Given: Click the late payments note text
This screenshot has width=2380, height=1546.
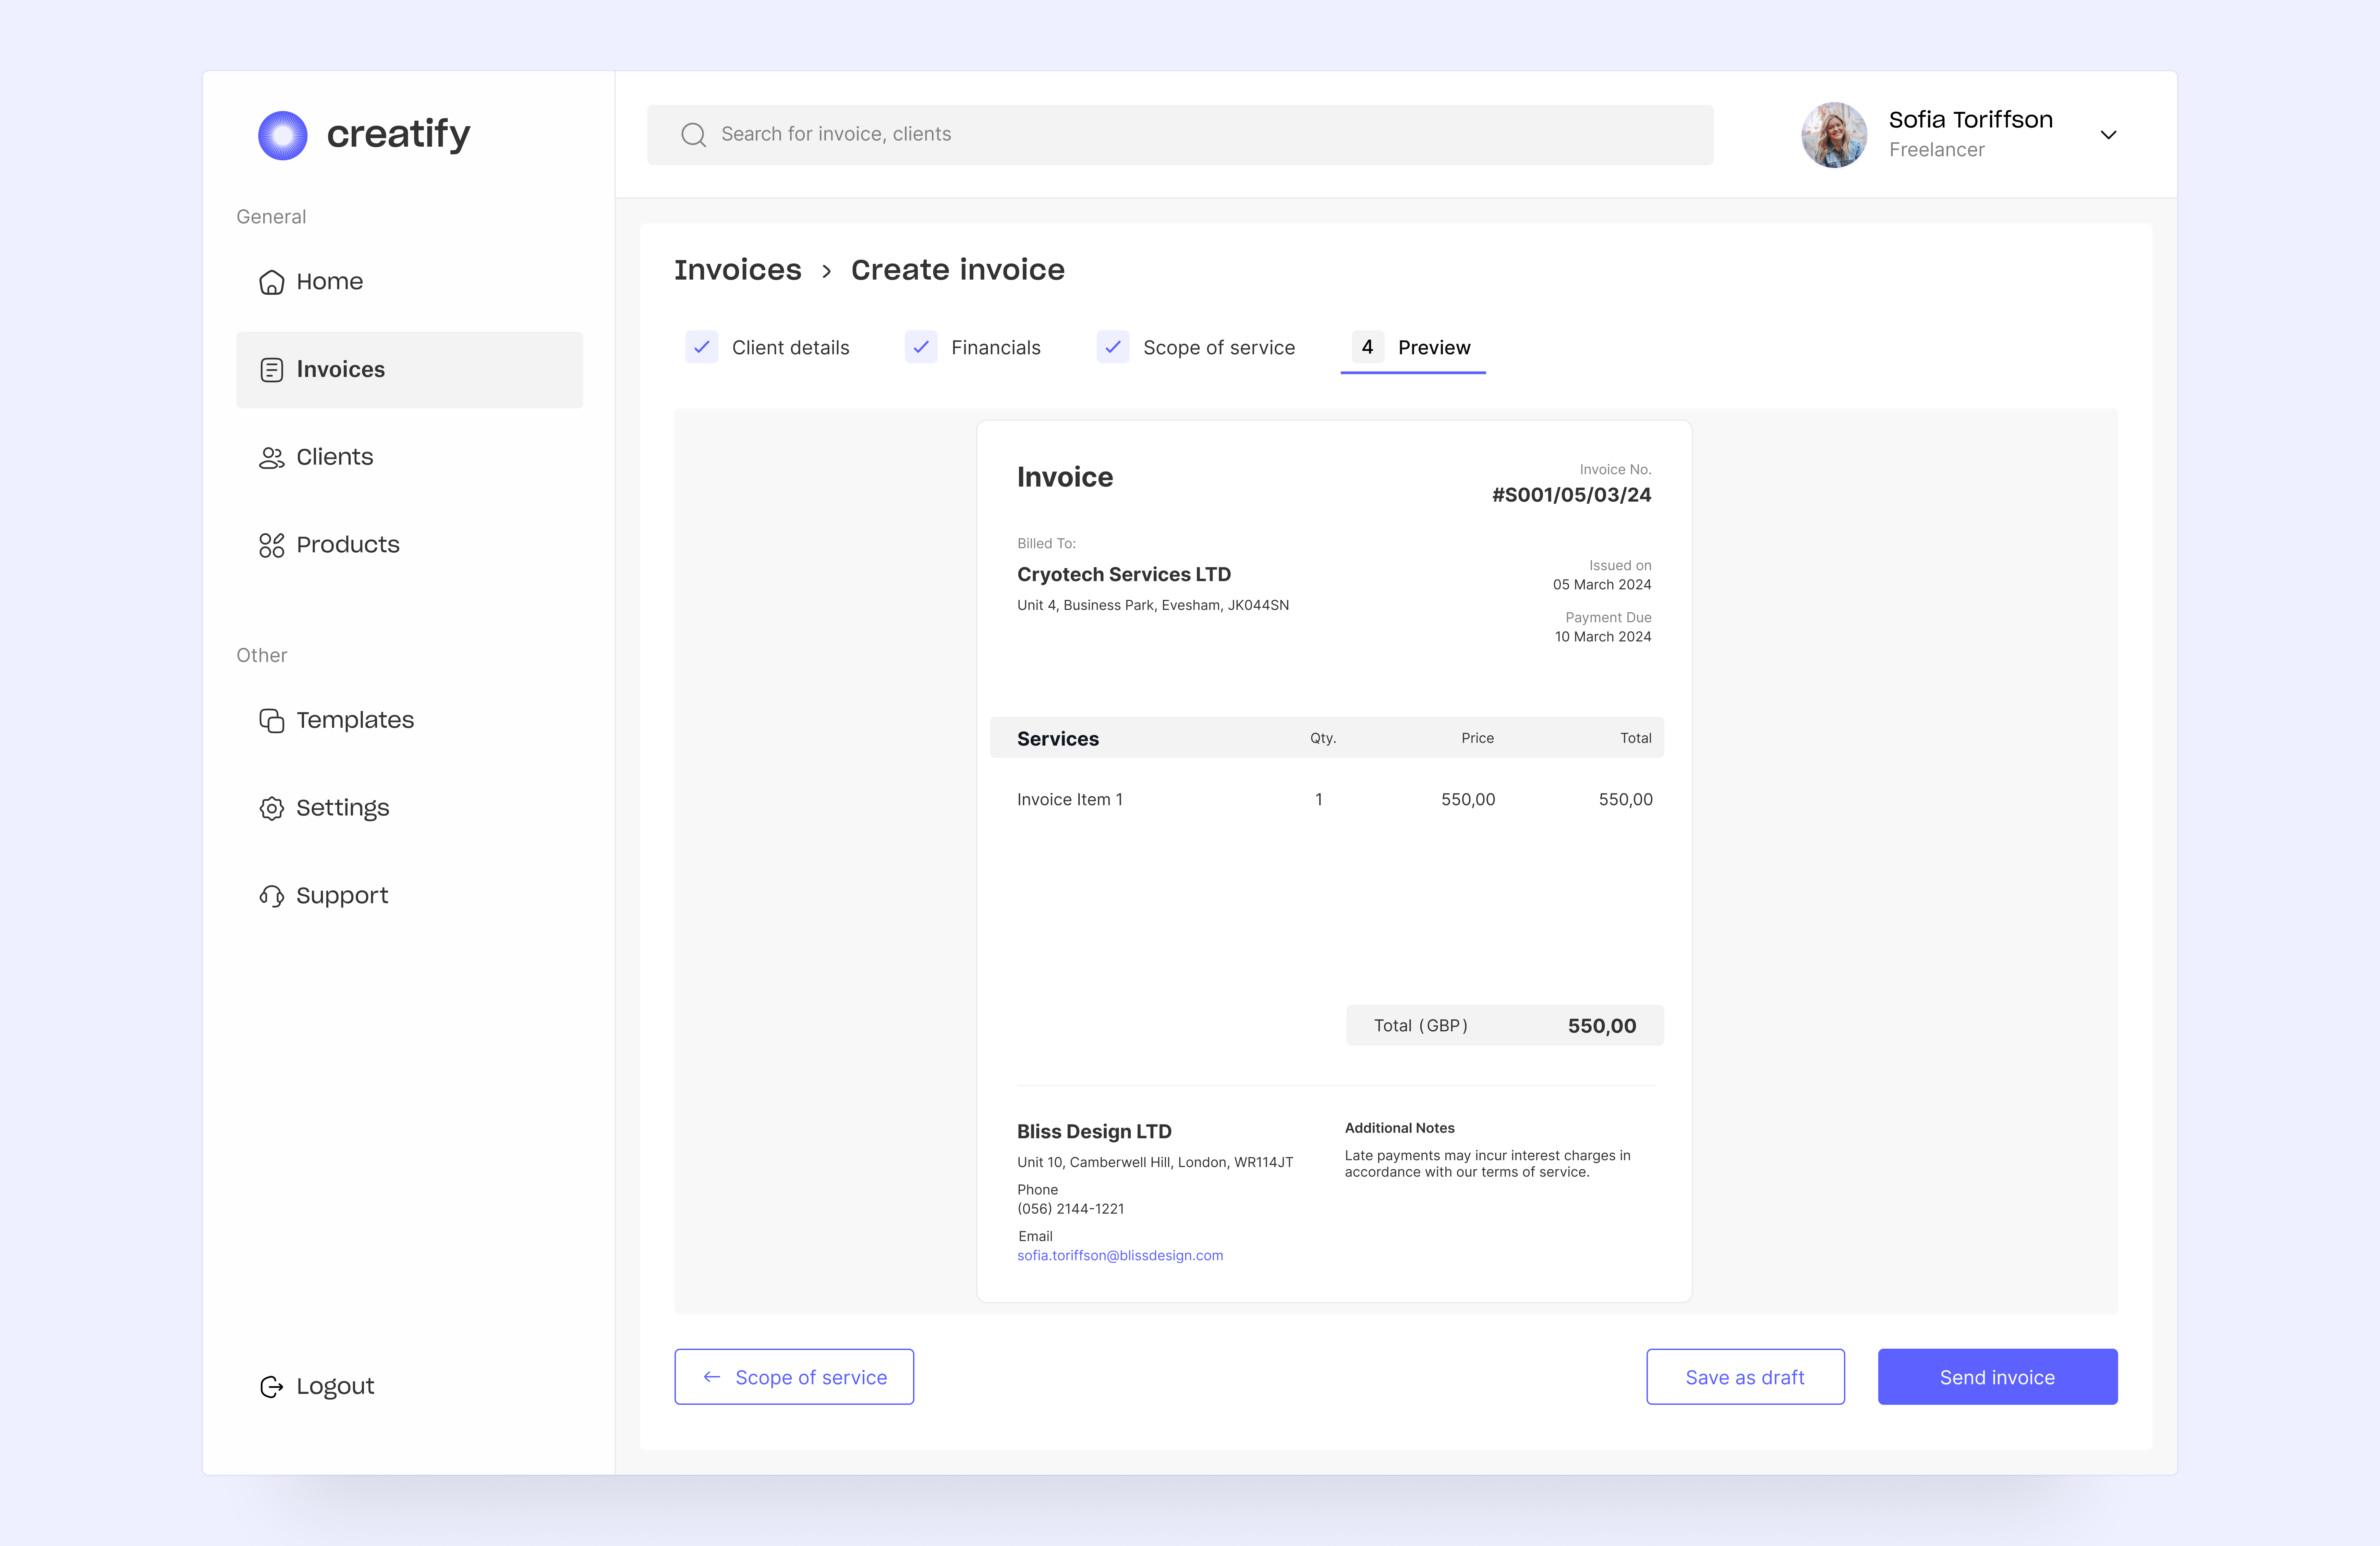Looking at the screenshot, I should pos(1488,1164).
